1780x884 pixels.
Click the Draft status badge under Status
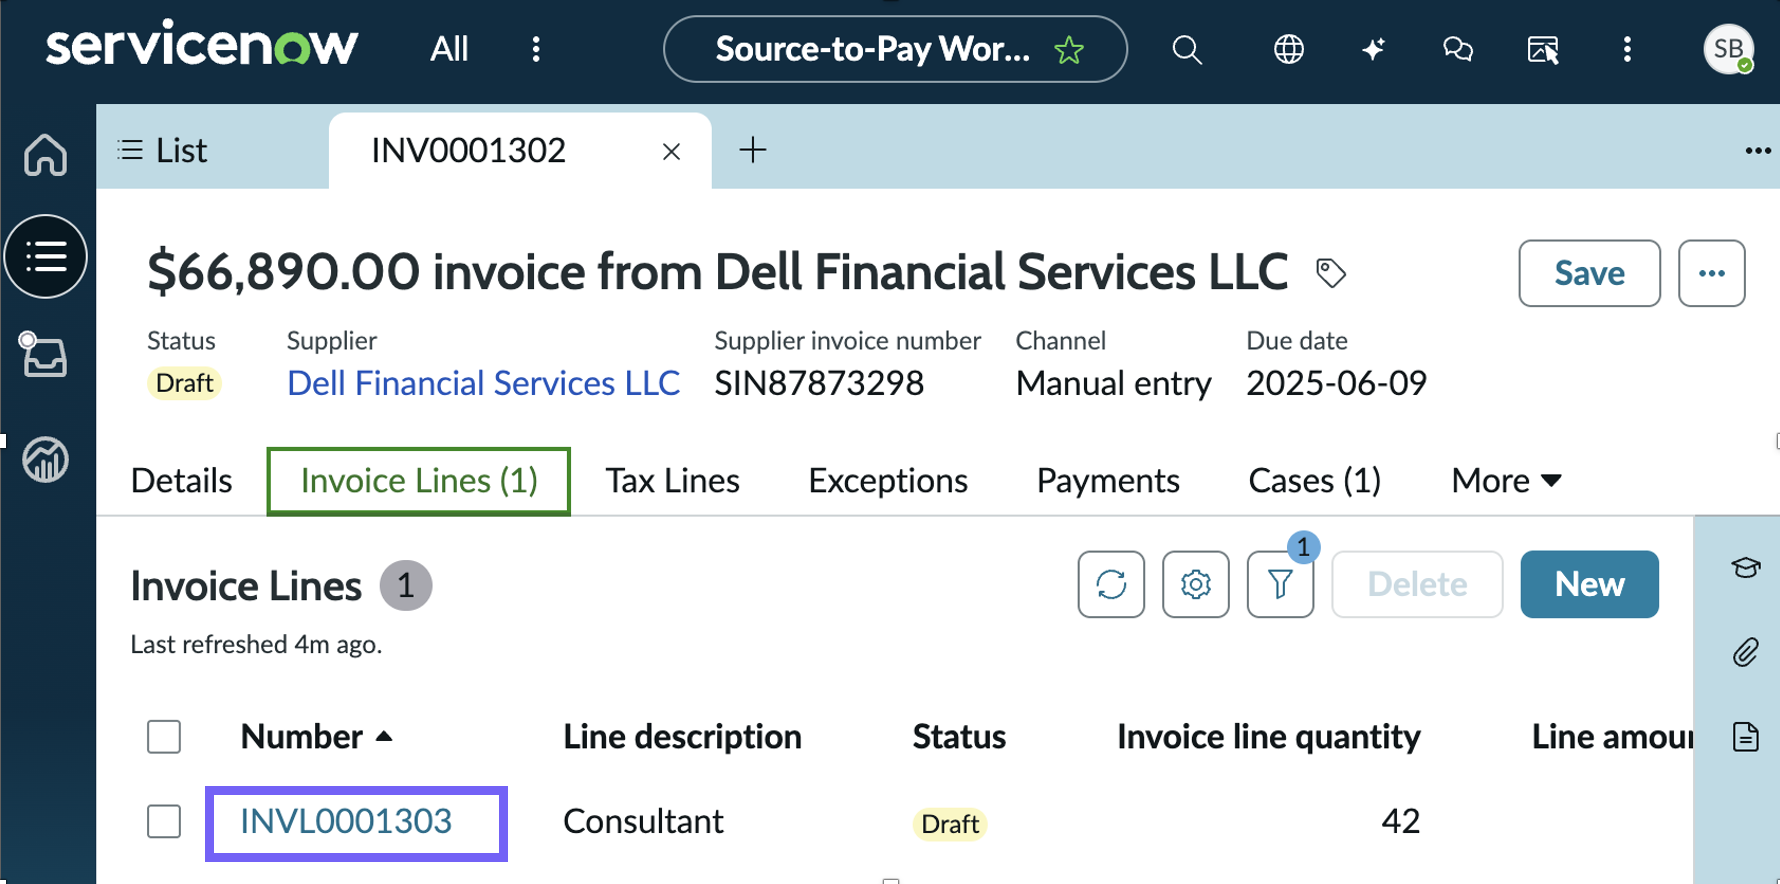point(184,383)
